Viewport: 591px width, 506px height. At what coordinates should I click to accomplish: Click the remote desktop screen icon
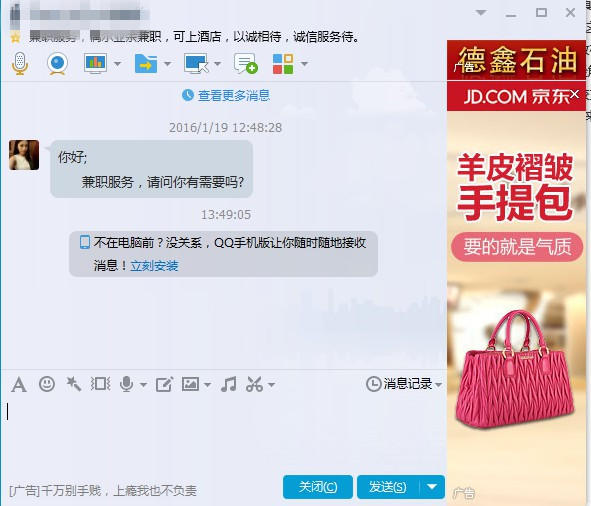(x=196, y=63)
